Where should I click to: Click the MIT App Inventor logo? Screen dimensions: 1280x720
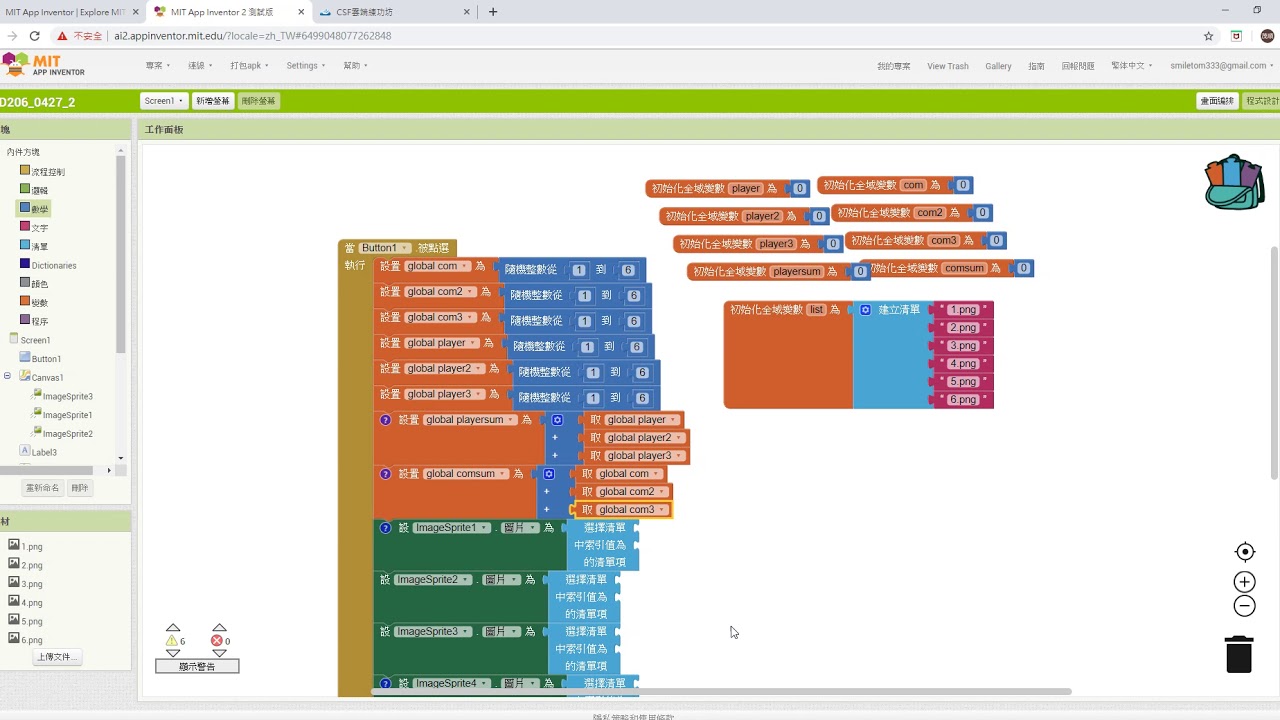click(44, 65)
